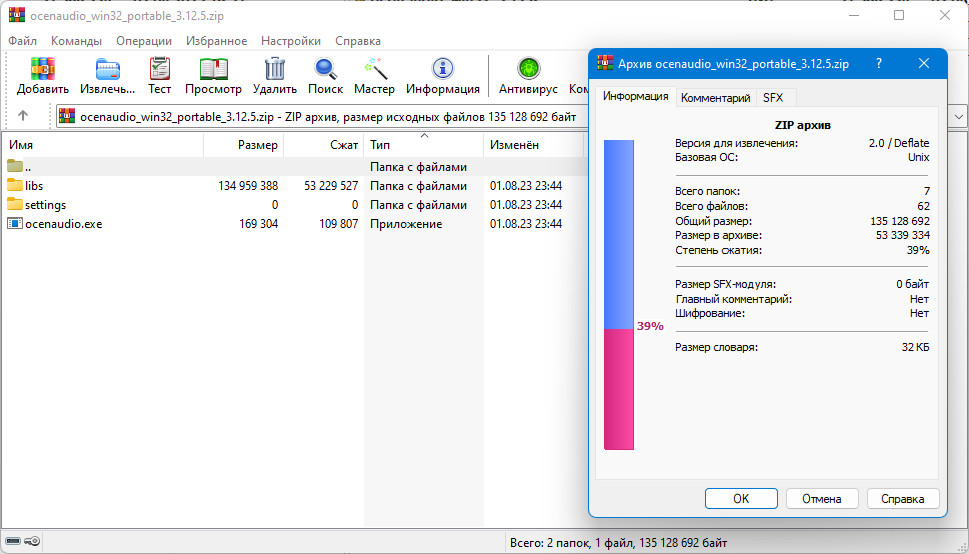Click the settings folder name

pos(45,205)
